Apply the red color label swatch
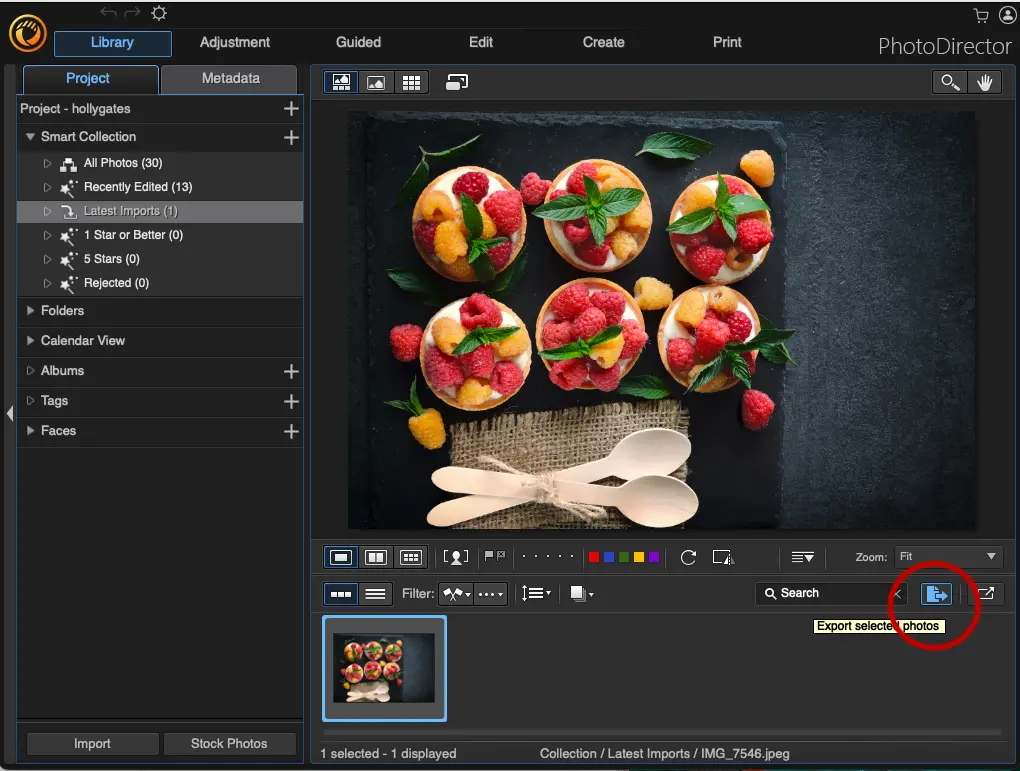Viewport: 1020px width, 771px height. [593, 557]
